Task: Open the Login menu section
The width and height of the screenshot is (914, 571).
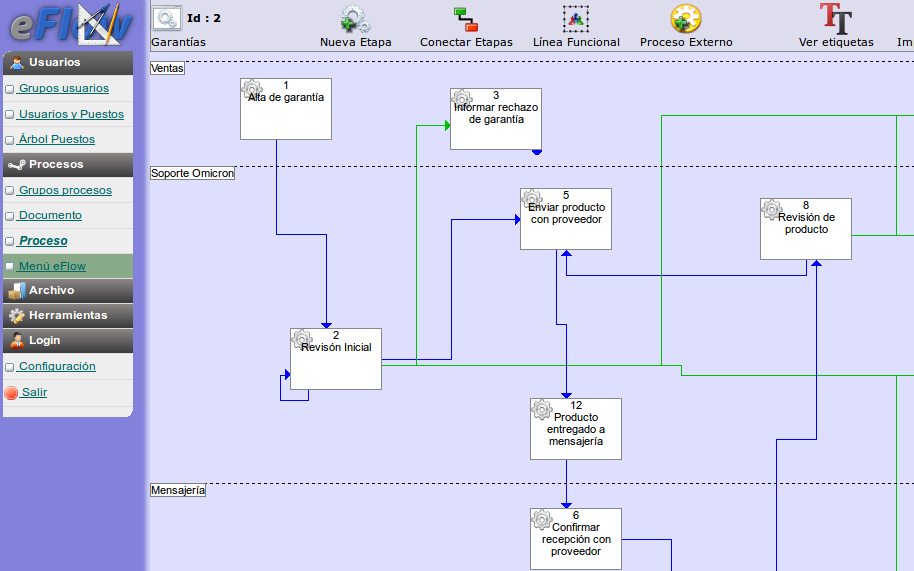Action: (67, 340)
